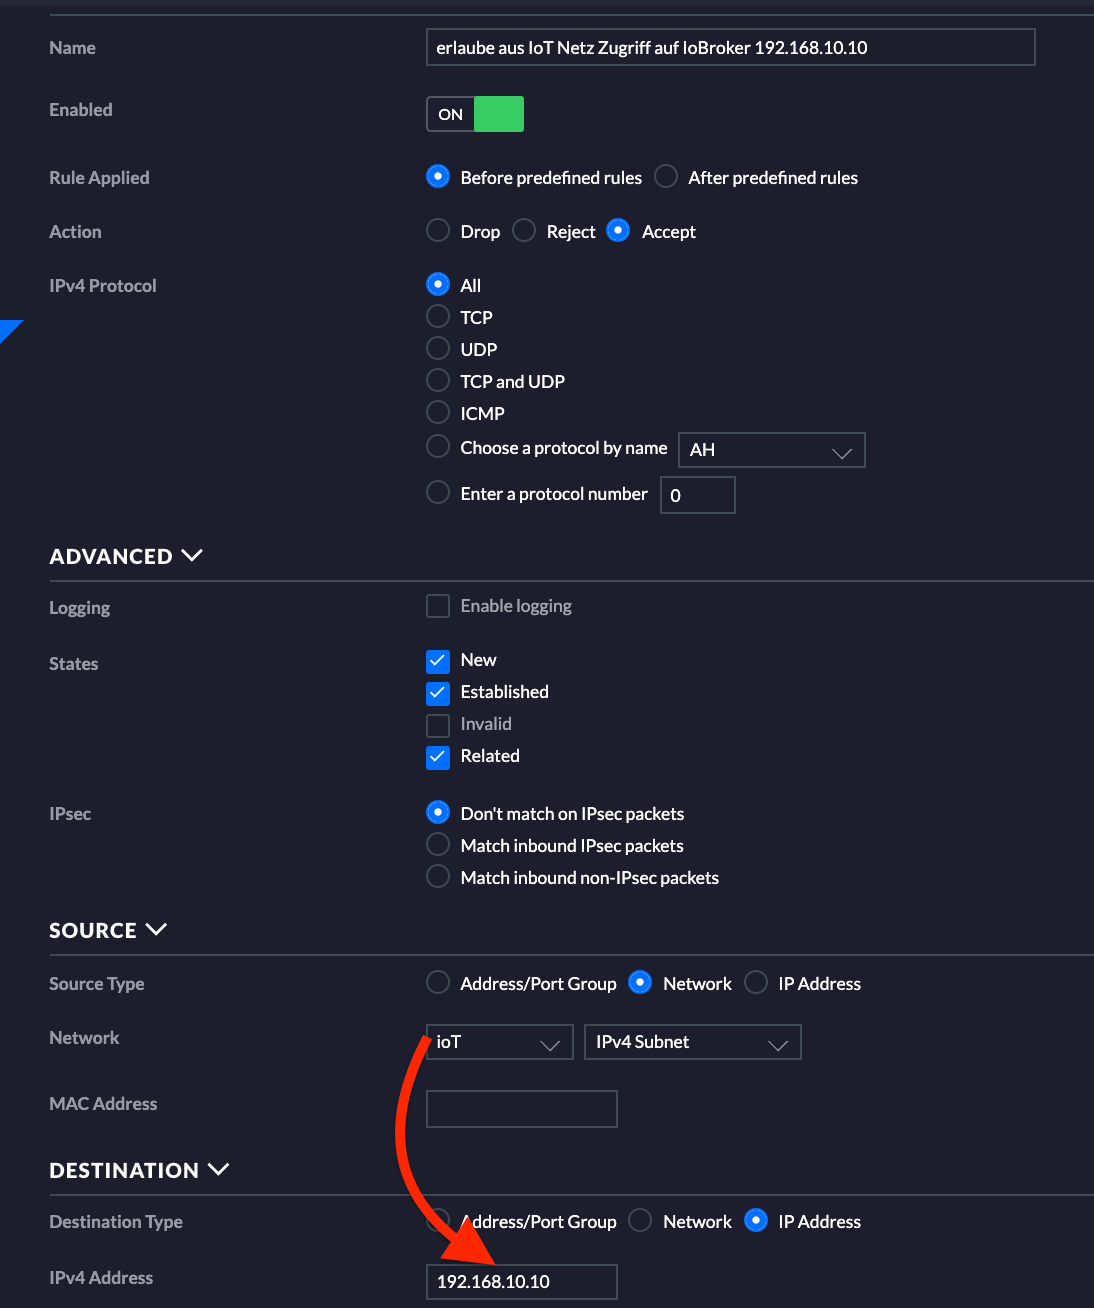The width and height of the screenshot is (1094, 1308).
Task: Select Match inbound IPsec packets
Action: 438,845
